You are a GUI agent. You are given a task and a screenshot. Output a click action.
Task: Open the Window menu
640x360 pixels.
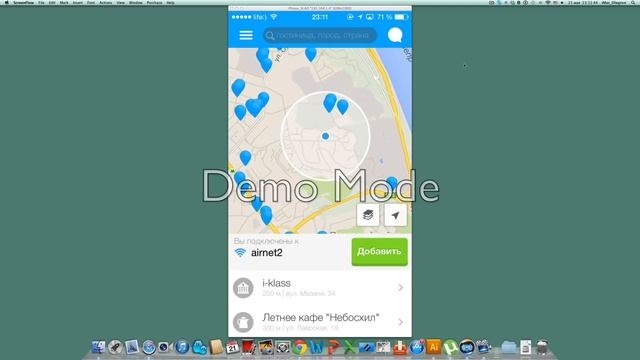click(136, 2)
